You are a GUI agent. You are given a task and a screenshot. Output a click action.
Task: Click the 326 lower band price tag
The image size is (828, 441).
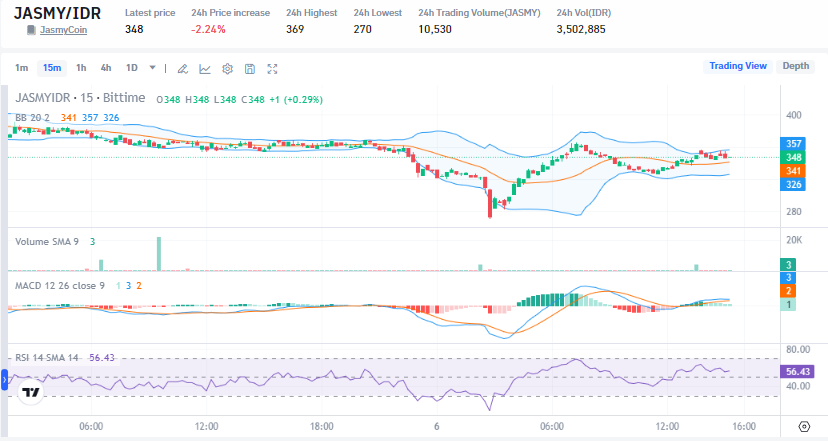coord(793,184)
